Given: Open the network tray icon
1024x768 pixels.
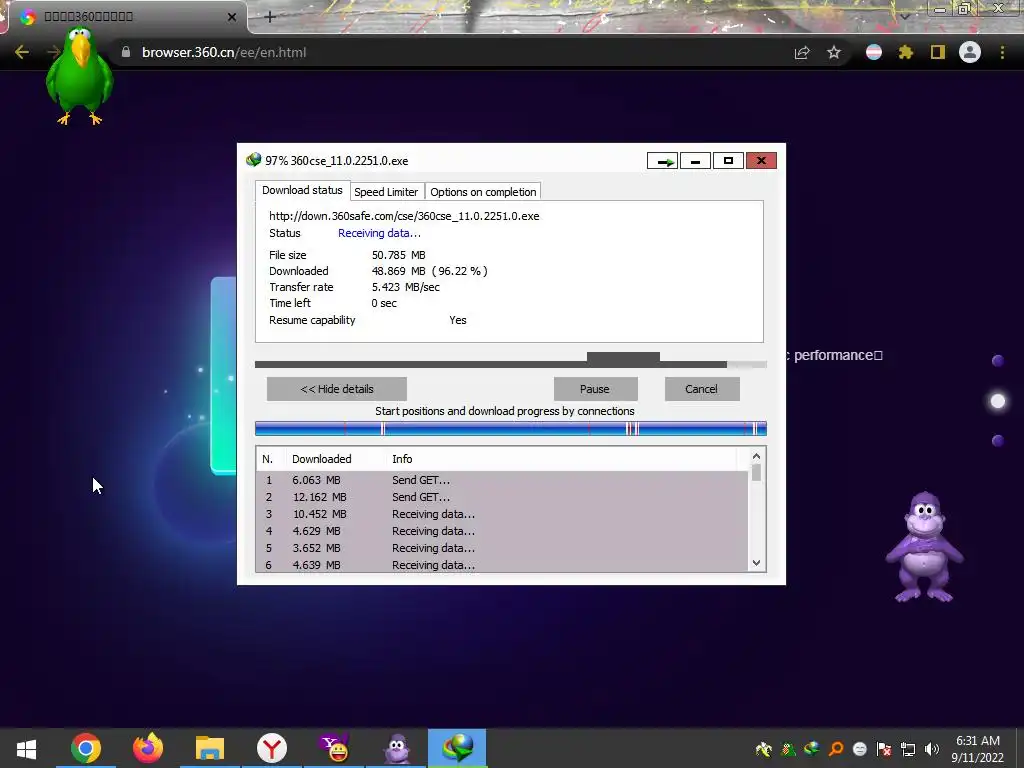Looking at the screenshot, I should [x=908, y=749].
